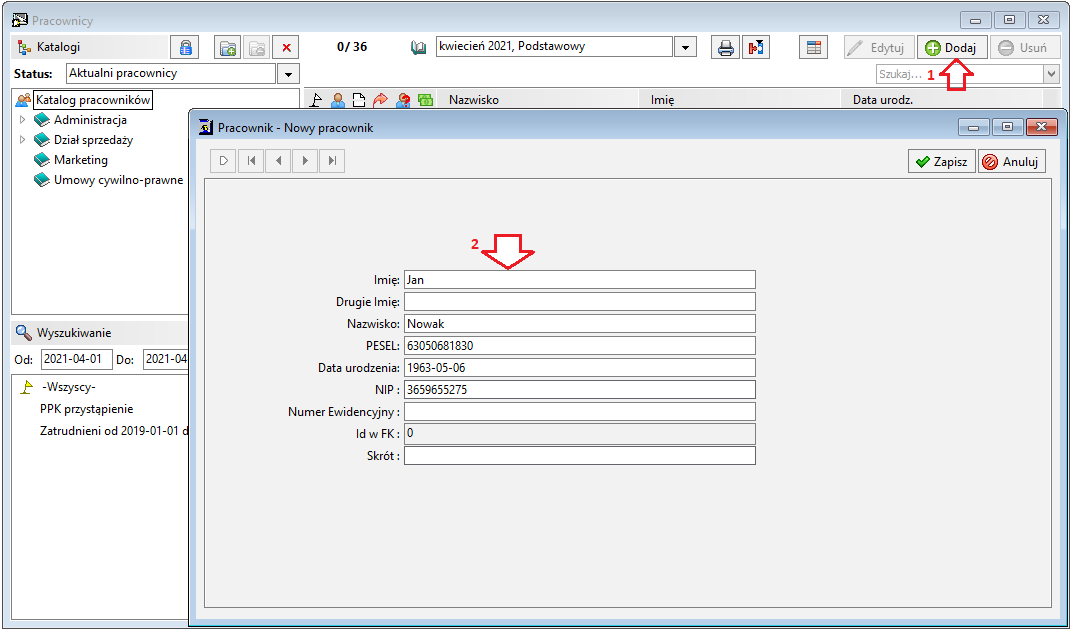Viewport: 1073px width, 630px height.
Task: Sort by the Imię column header
Action: click(739, 100)
